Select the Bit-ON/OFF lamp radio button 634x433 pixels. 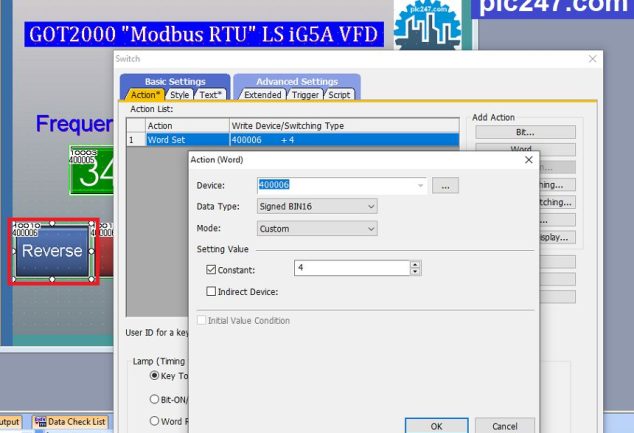(154, 399)
